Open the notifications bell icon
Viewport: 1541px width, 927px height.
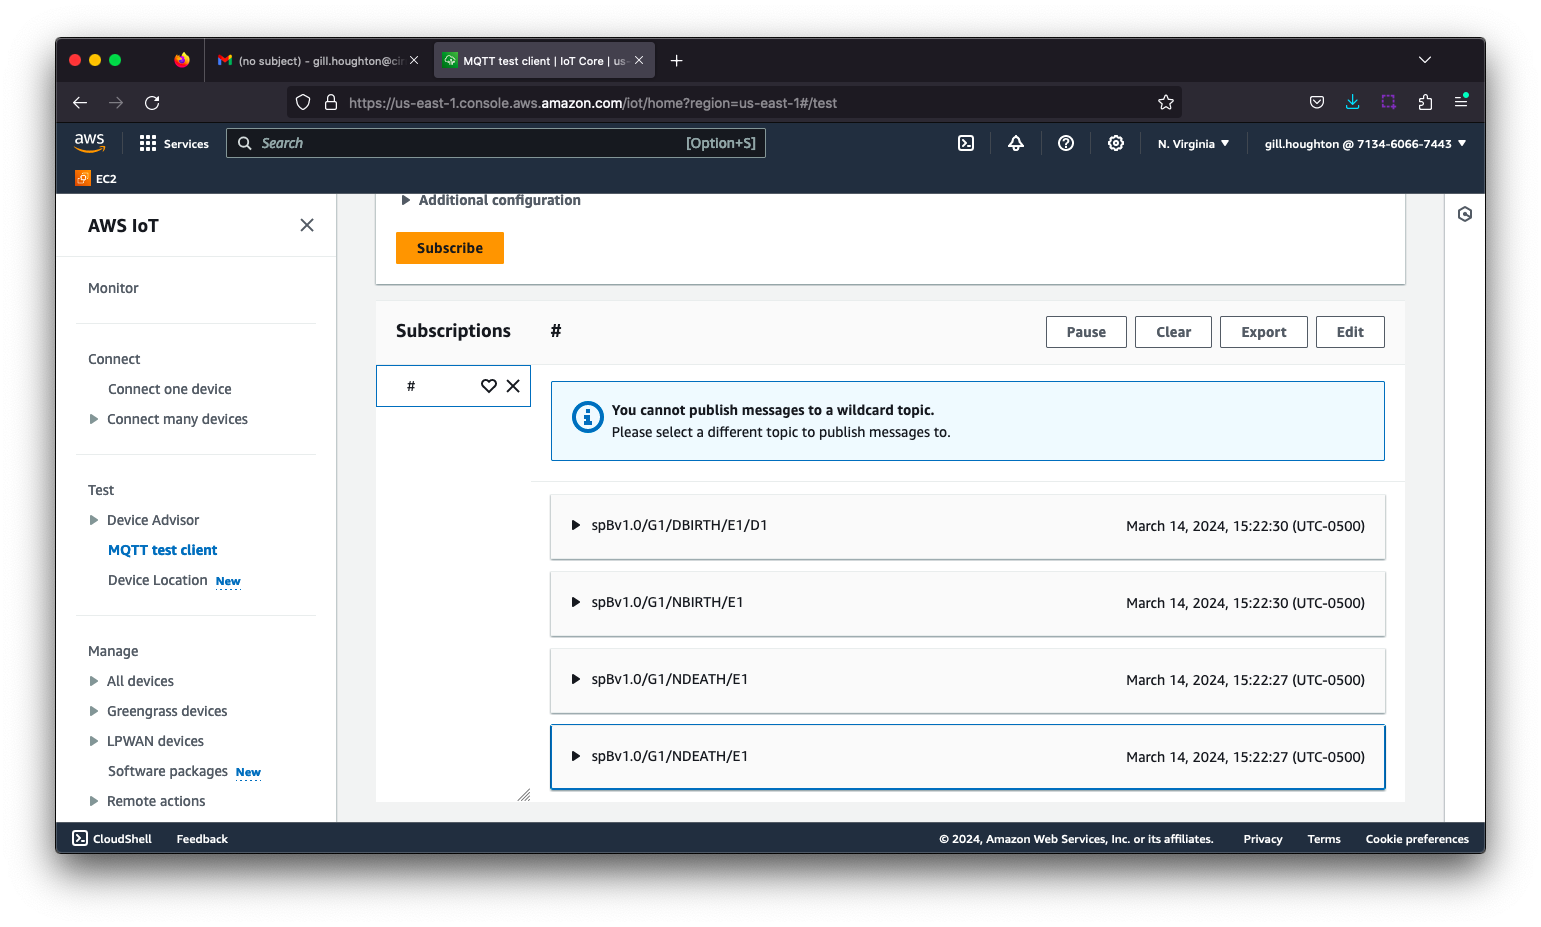coord(1016,143)
